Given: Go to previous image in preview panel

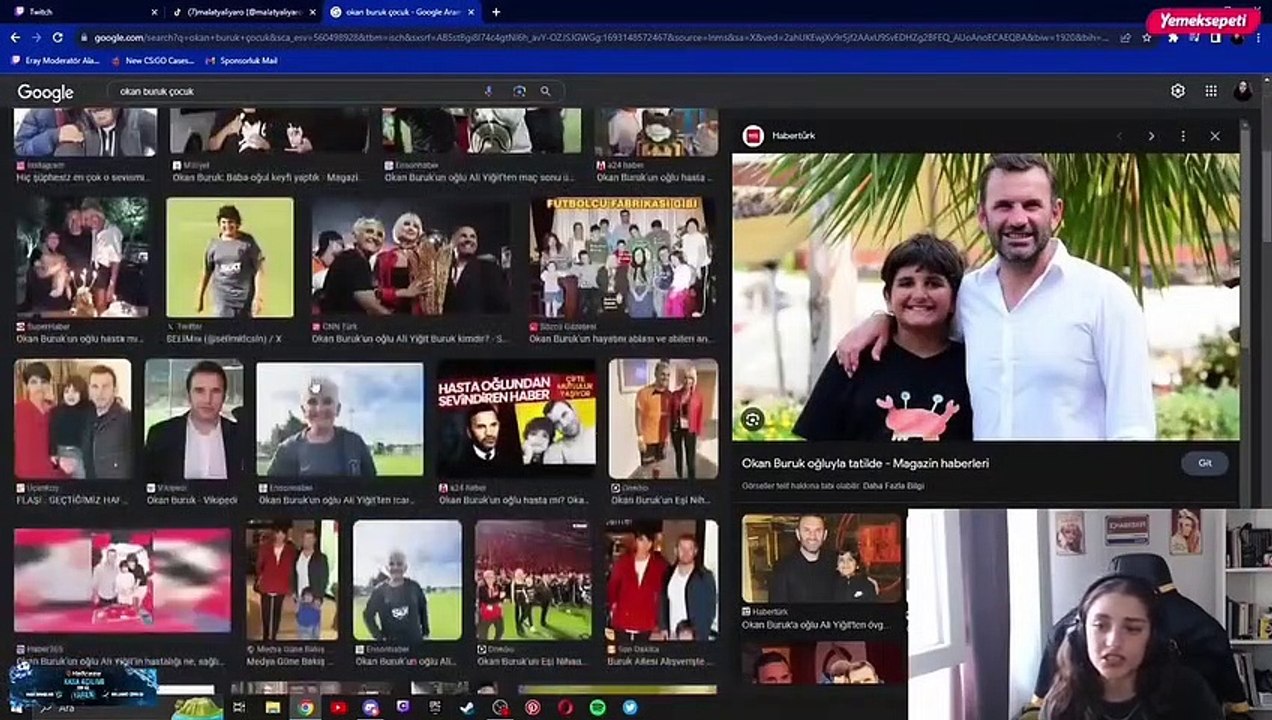Looking at the screenshot, I should pyautogui.click(x=1119, y=136).
